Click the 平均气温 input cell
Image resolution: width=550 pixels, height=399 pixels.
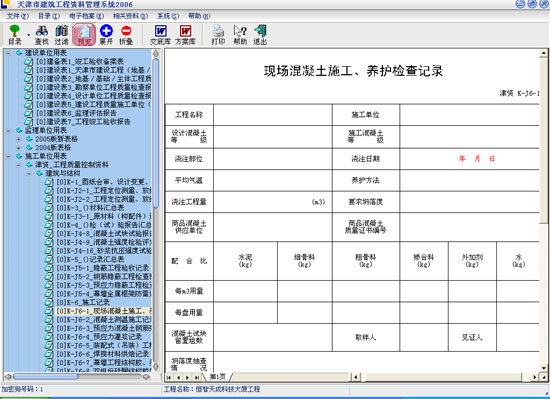click(273, 181)
